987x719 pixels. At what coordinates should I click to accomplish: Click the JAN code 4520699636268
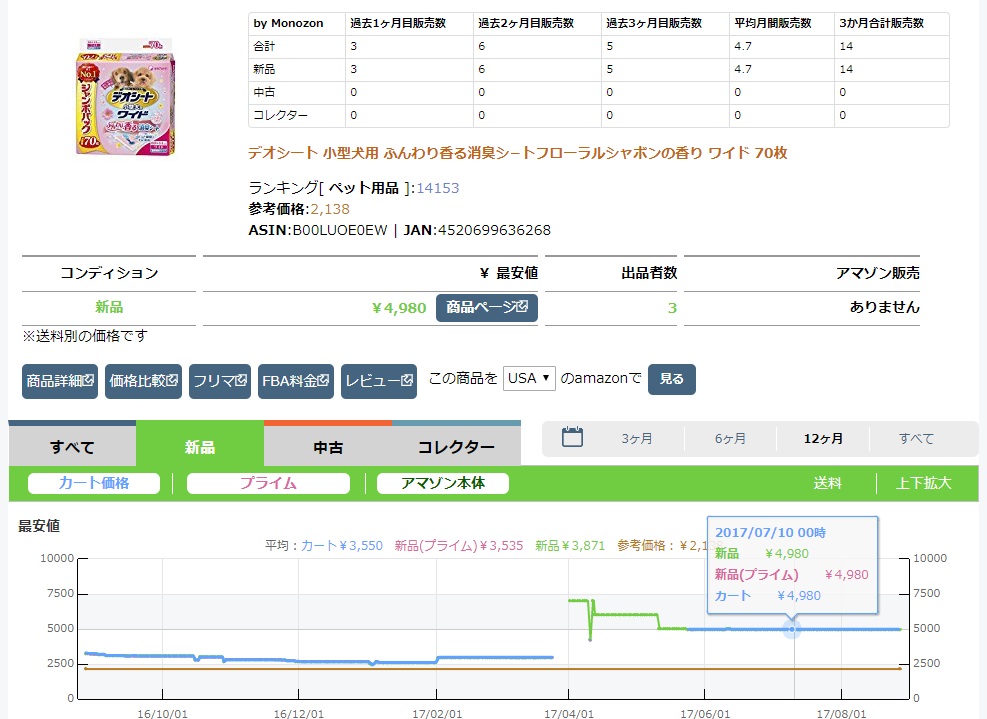[x=494, y=230]
